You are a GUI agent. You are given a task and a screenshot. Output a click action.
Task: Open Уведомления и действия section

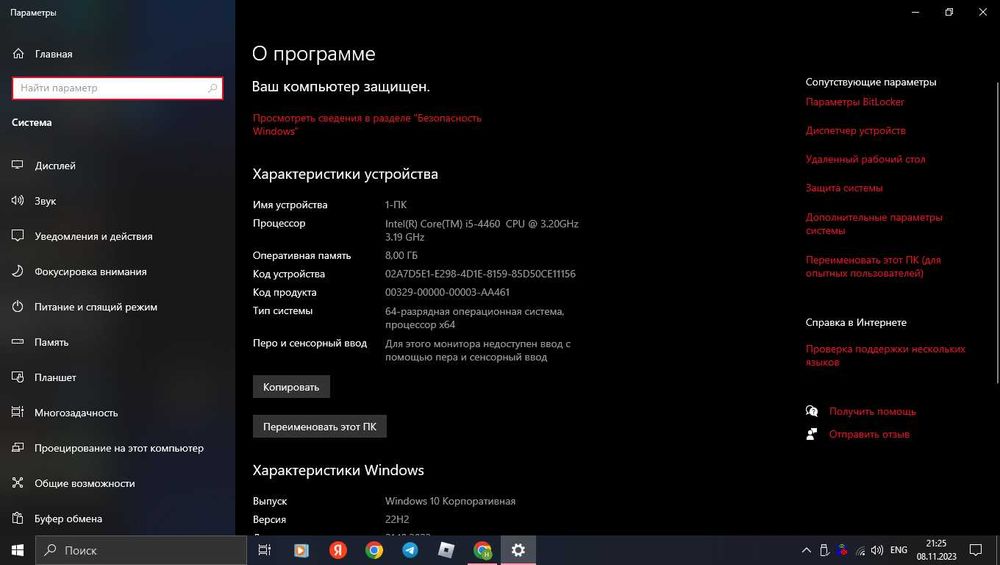coord(82,236)
